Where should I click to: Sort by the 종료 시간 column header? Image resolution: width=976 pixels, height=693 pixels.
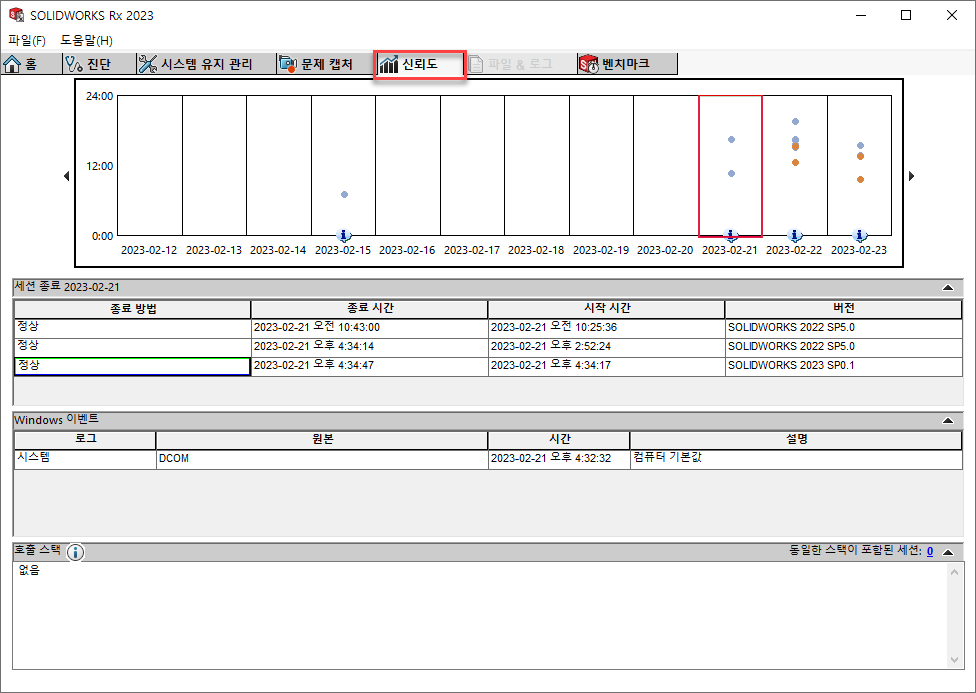(370, 309)
